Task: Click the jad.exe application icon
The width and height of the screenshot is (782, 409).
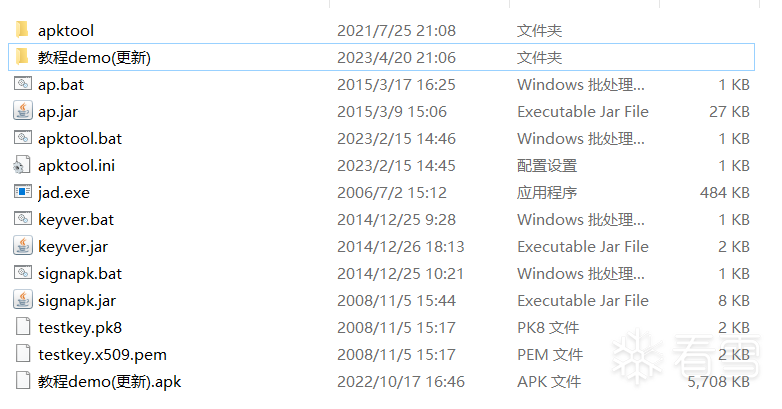Action: [22, 193]
